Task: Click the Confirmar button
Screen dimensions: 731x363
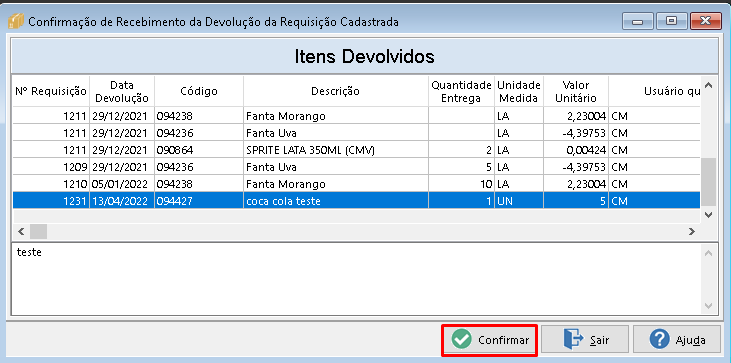Action: tap(490, 340)
